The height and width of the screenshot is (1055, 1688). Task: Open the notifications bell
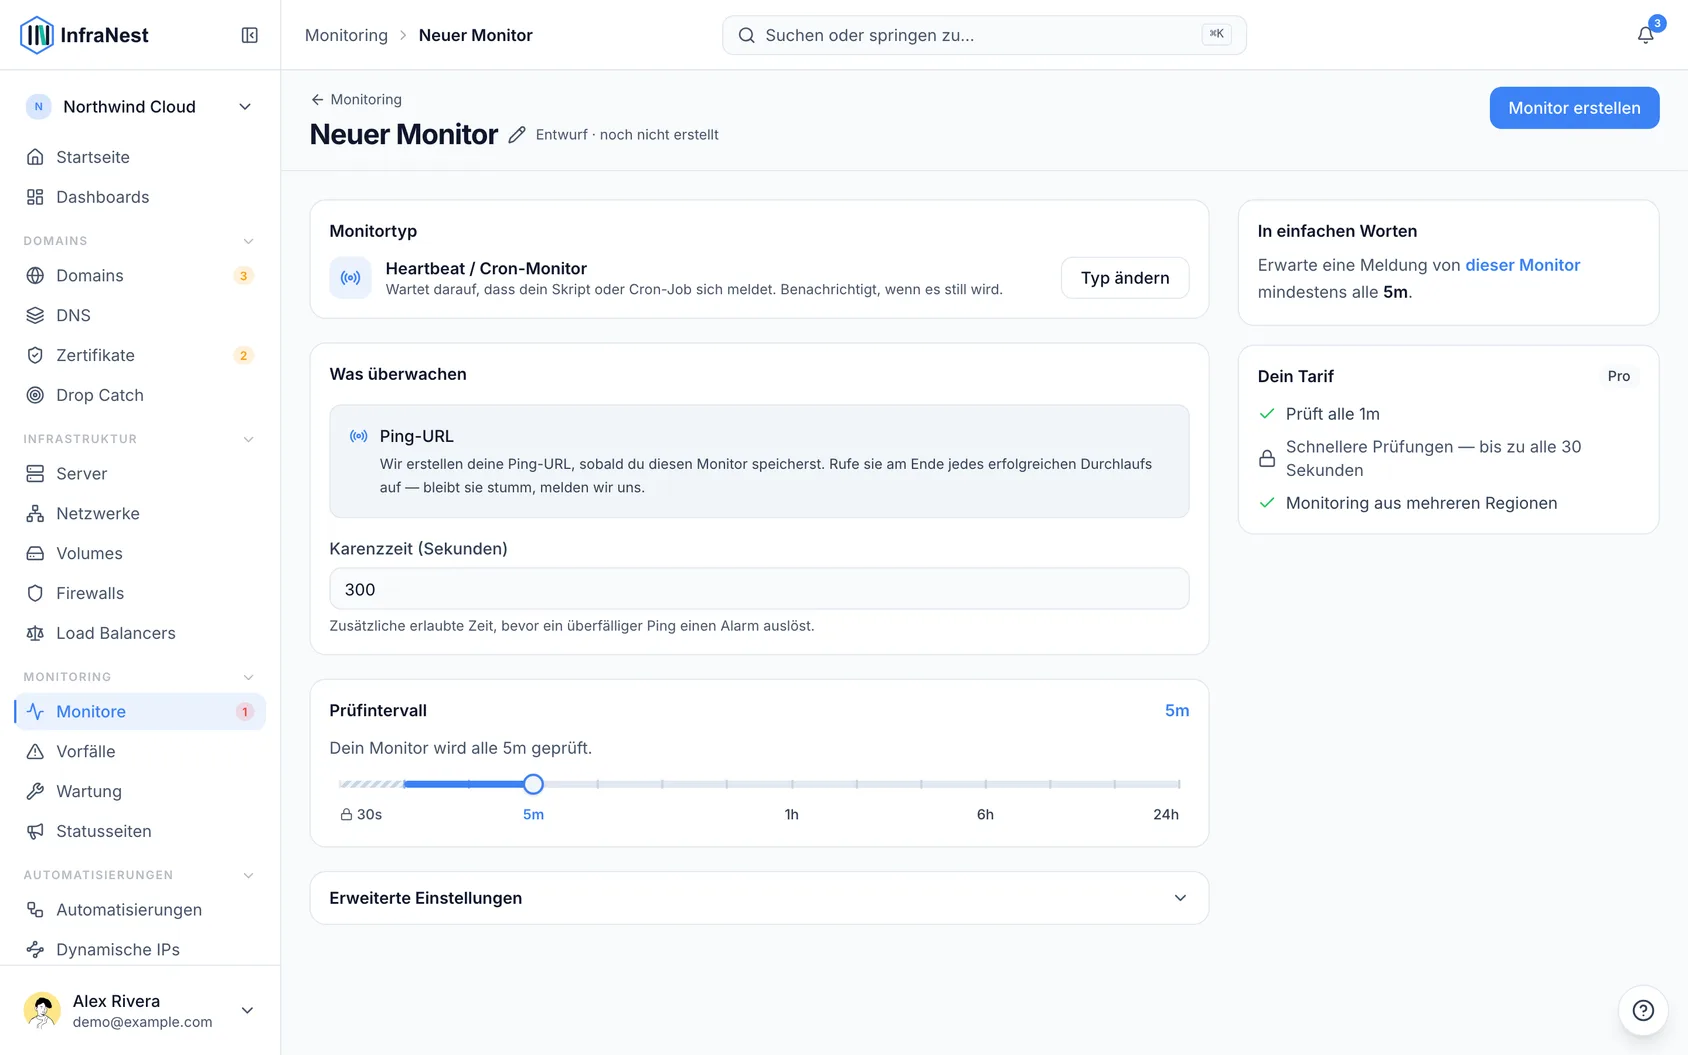pos(1645,35)
